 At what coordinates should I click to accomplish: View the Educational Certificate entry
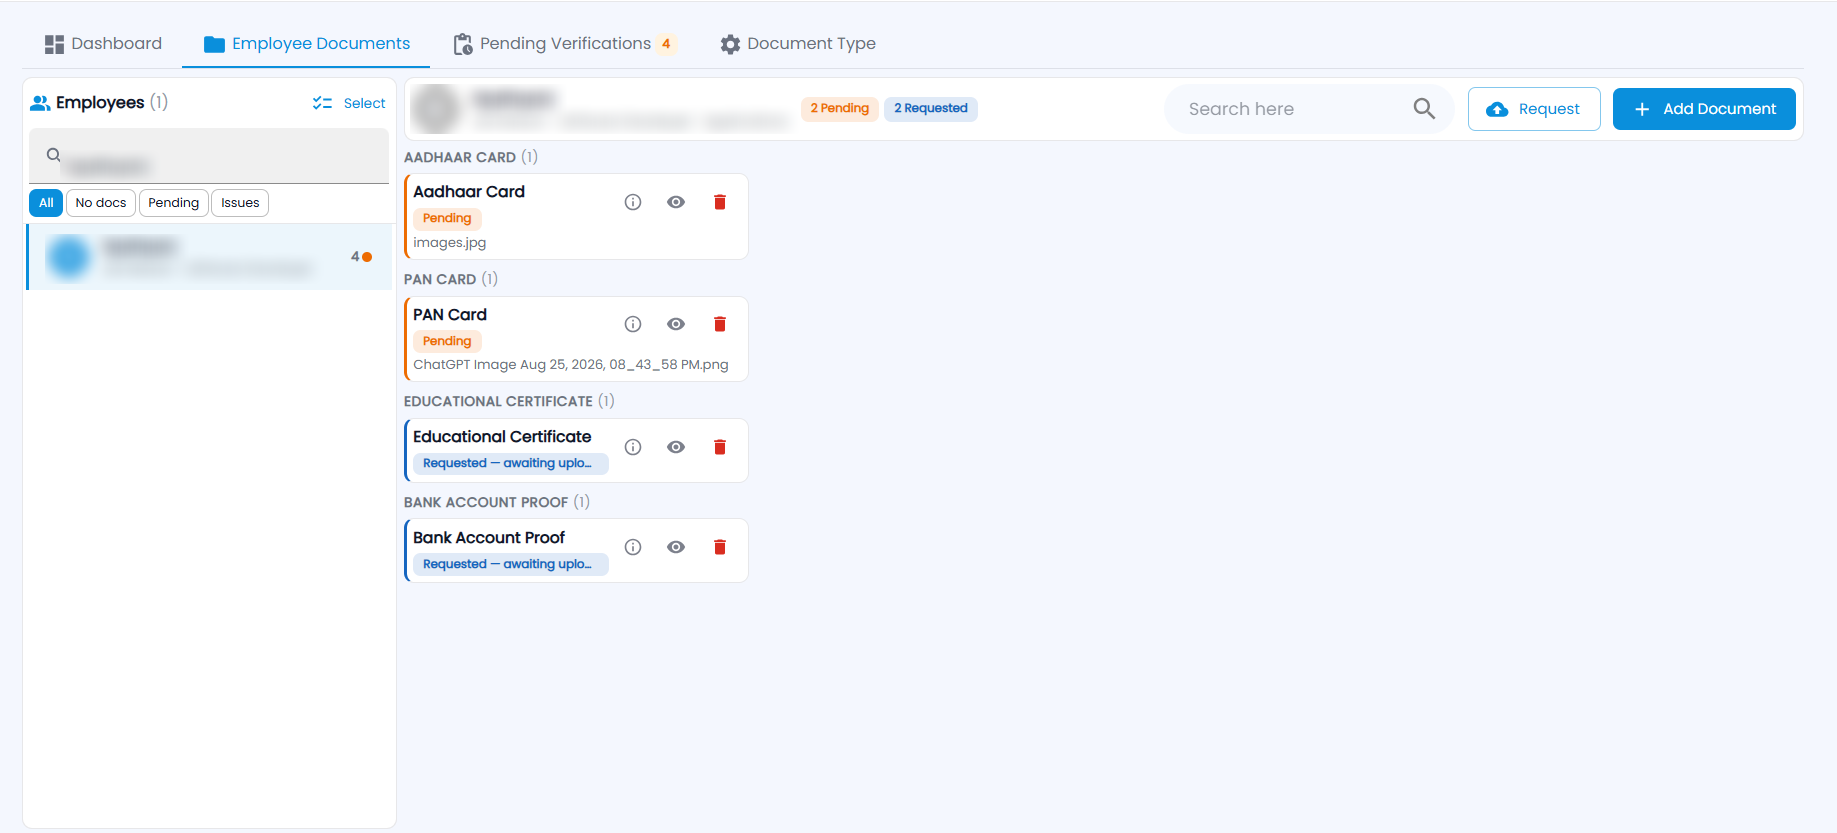(676, 447)
